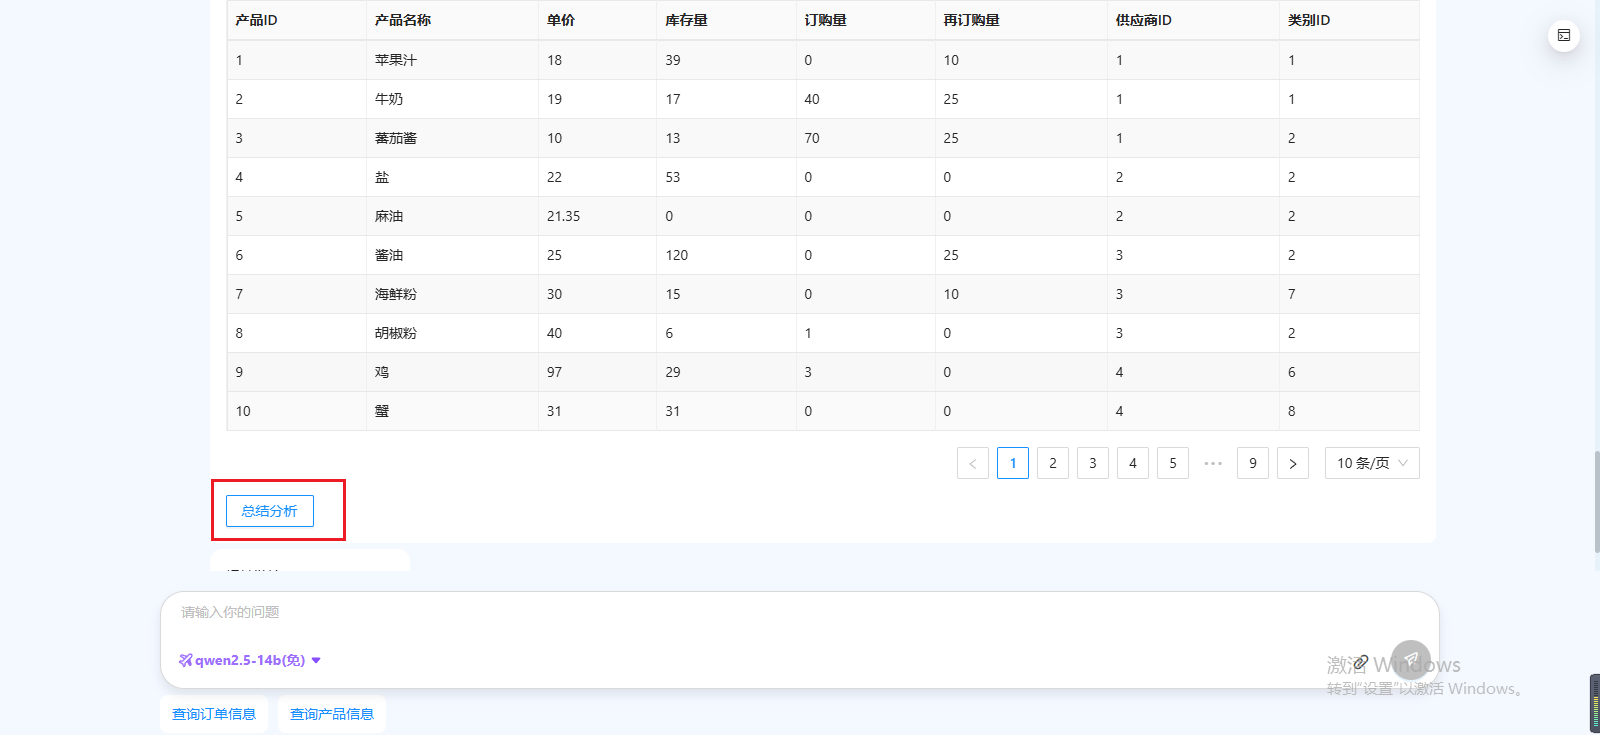Screen dimensions: 1600x735
Task: Click the pagination ellipsis jump dots
Action: click(x=1213, y=463)
